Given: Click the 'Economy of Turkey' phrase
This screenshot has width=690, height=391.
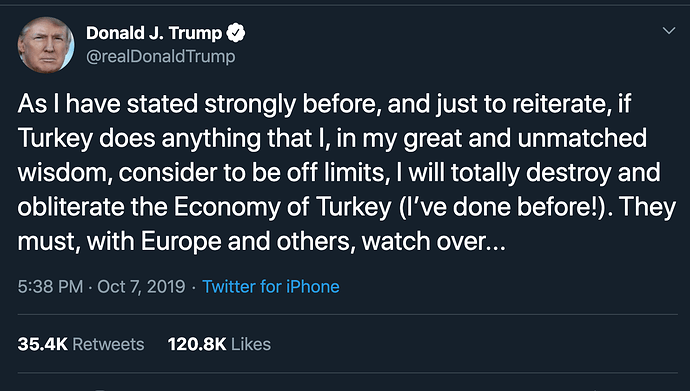Looking at the screenshot, I should (283, 208).
